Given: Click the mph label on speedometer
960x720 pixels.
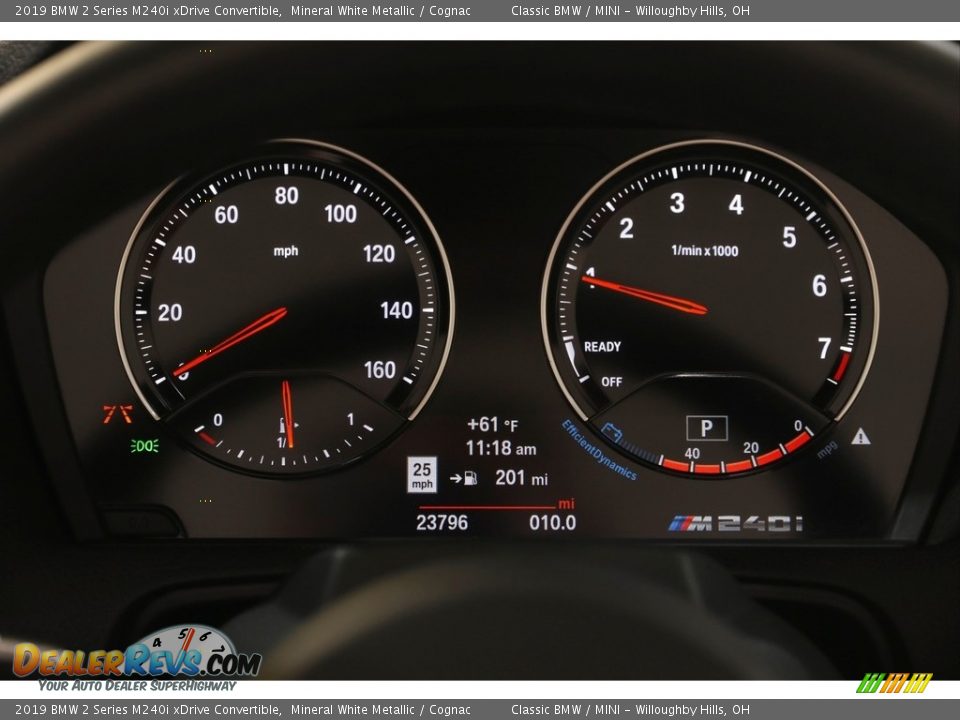Looking at the screenshot, I should [286, 251].
